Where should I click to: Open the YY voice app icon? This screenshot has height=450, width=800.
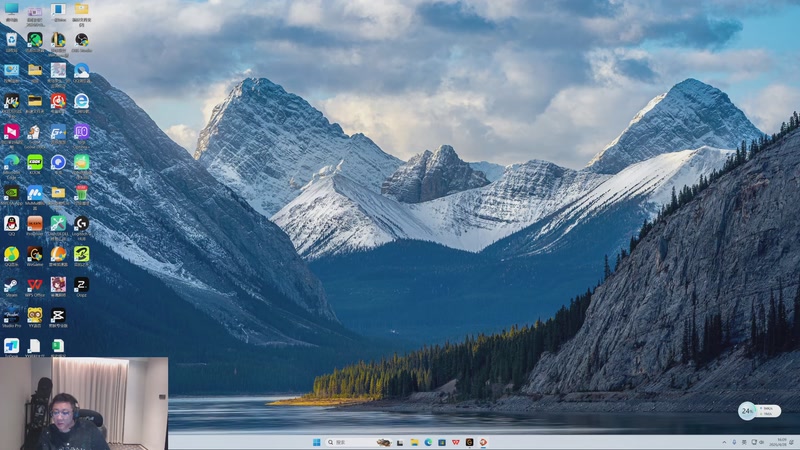[x=35, y=315]
